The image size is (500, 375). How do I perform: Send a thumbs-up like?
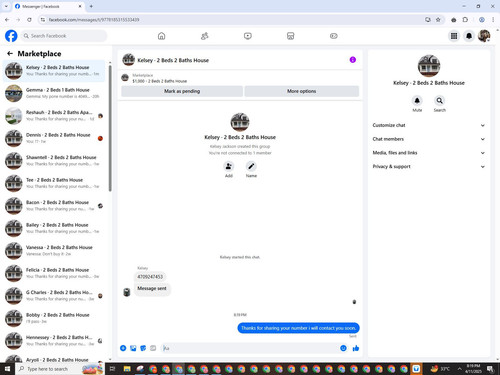pos(356,348)
